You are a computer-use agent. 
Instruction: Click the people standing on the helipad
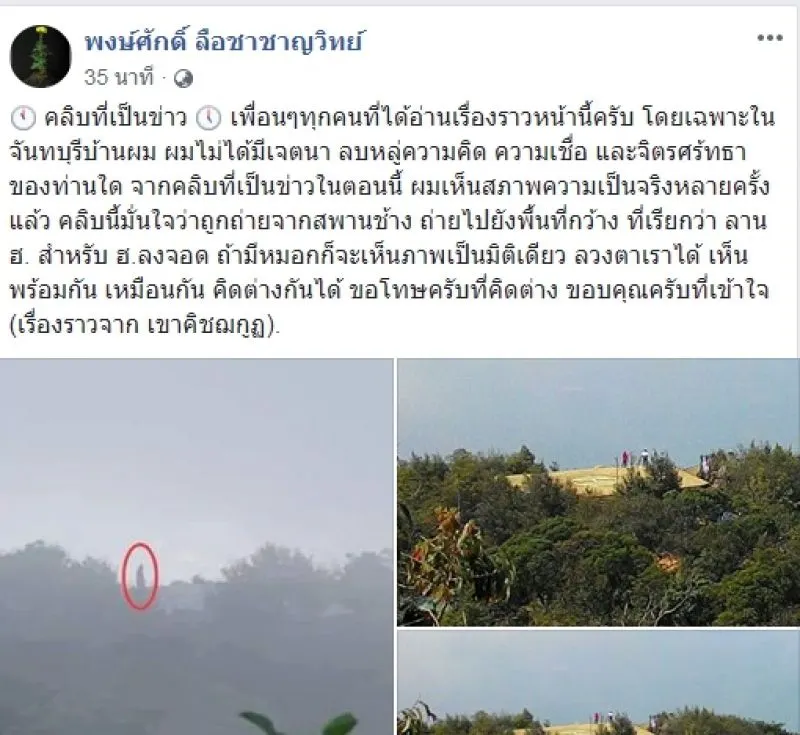point(634,457)
